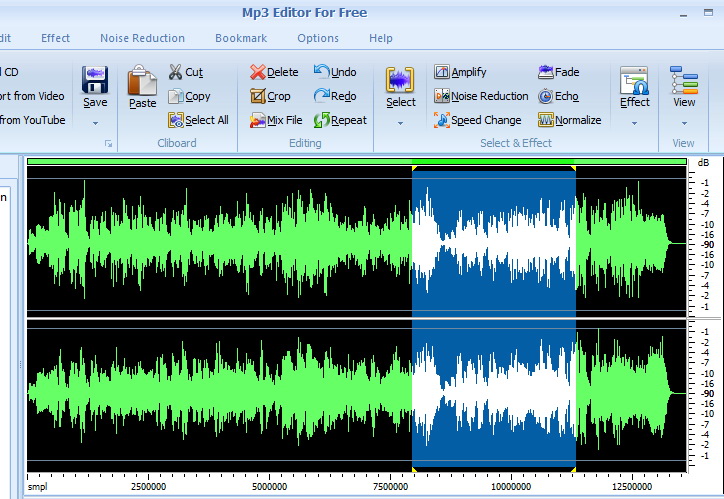This screenshot has width=724, height=499.
Task: Expand the Select dropdown arrow
Action: coord(400,123)
